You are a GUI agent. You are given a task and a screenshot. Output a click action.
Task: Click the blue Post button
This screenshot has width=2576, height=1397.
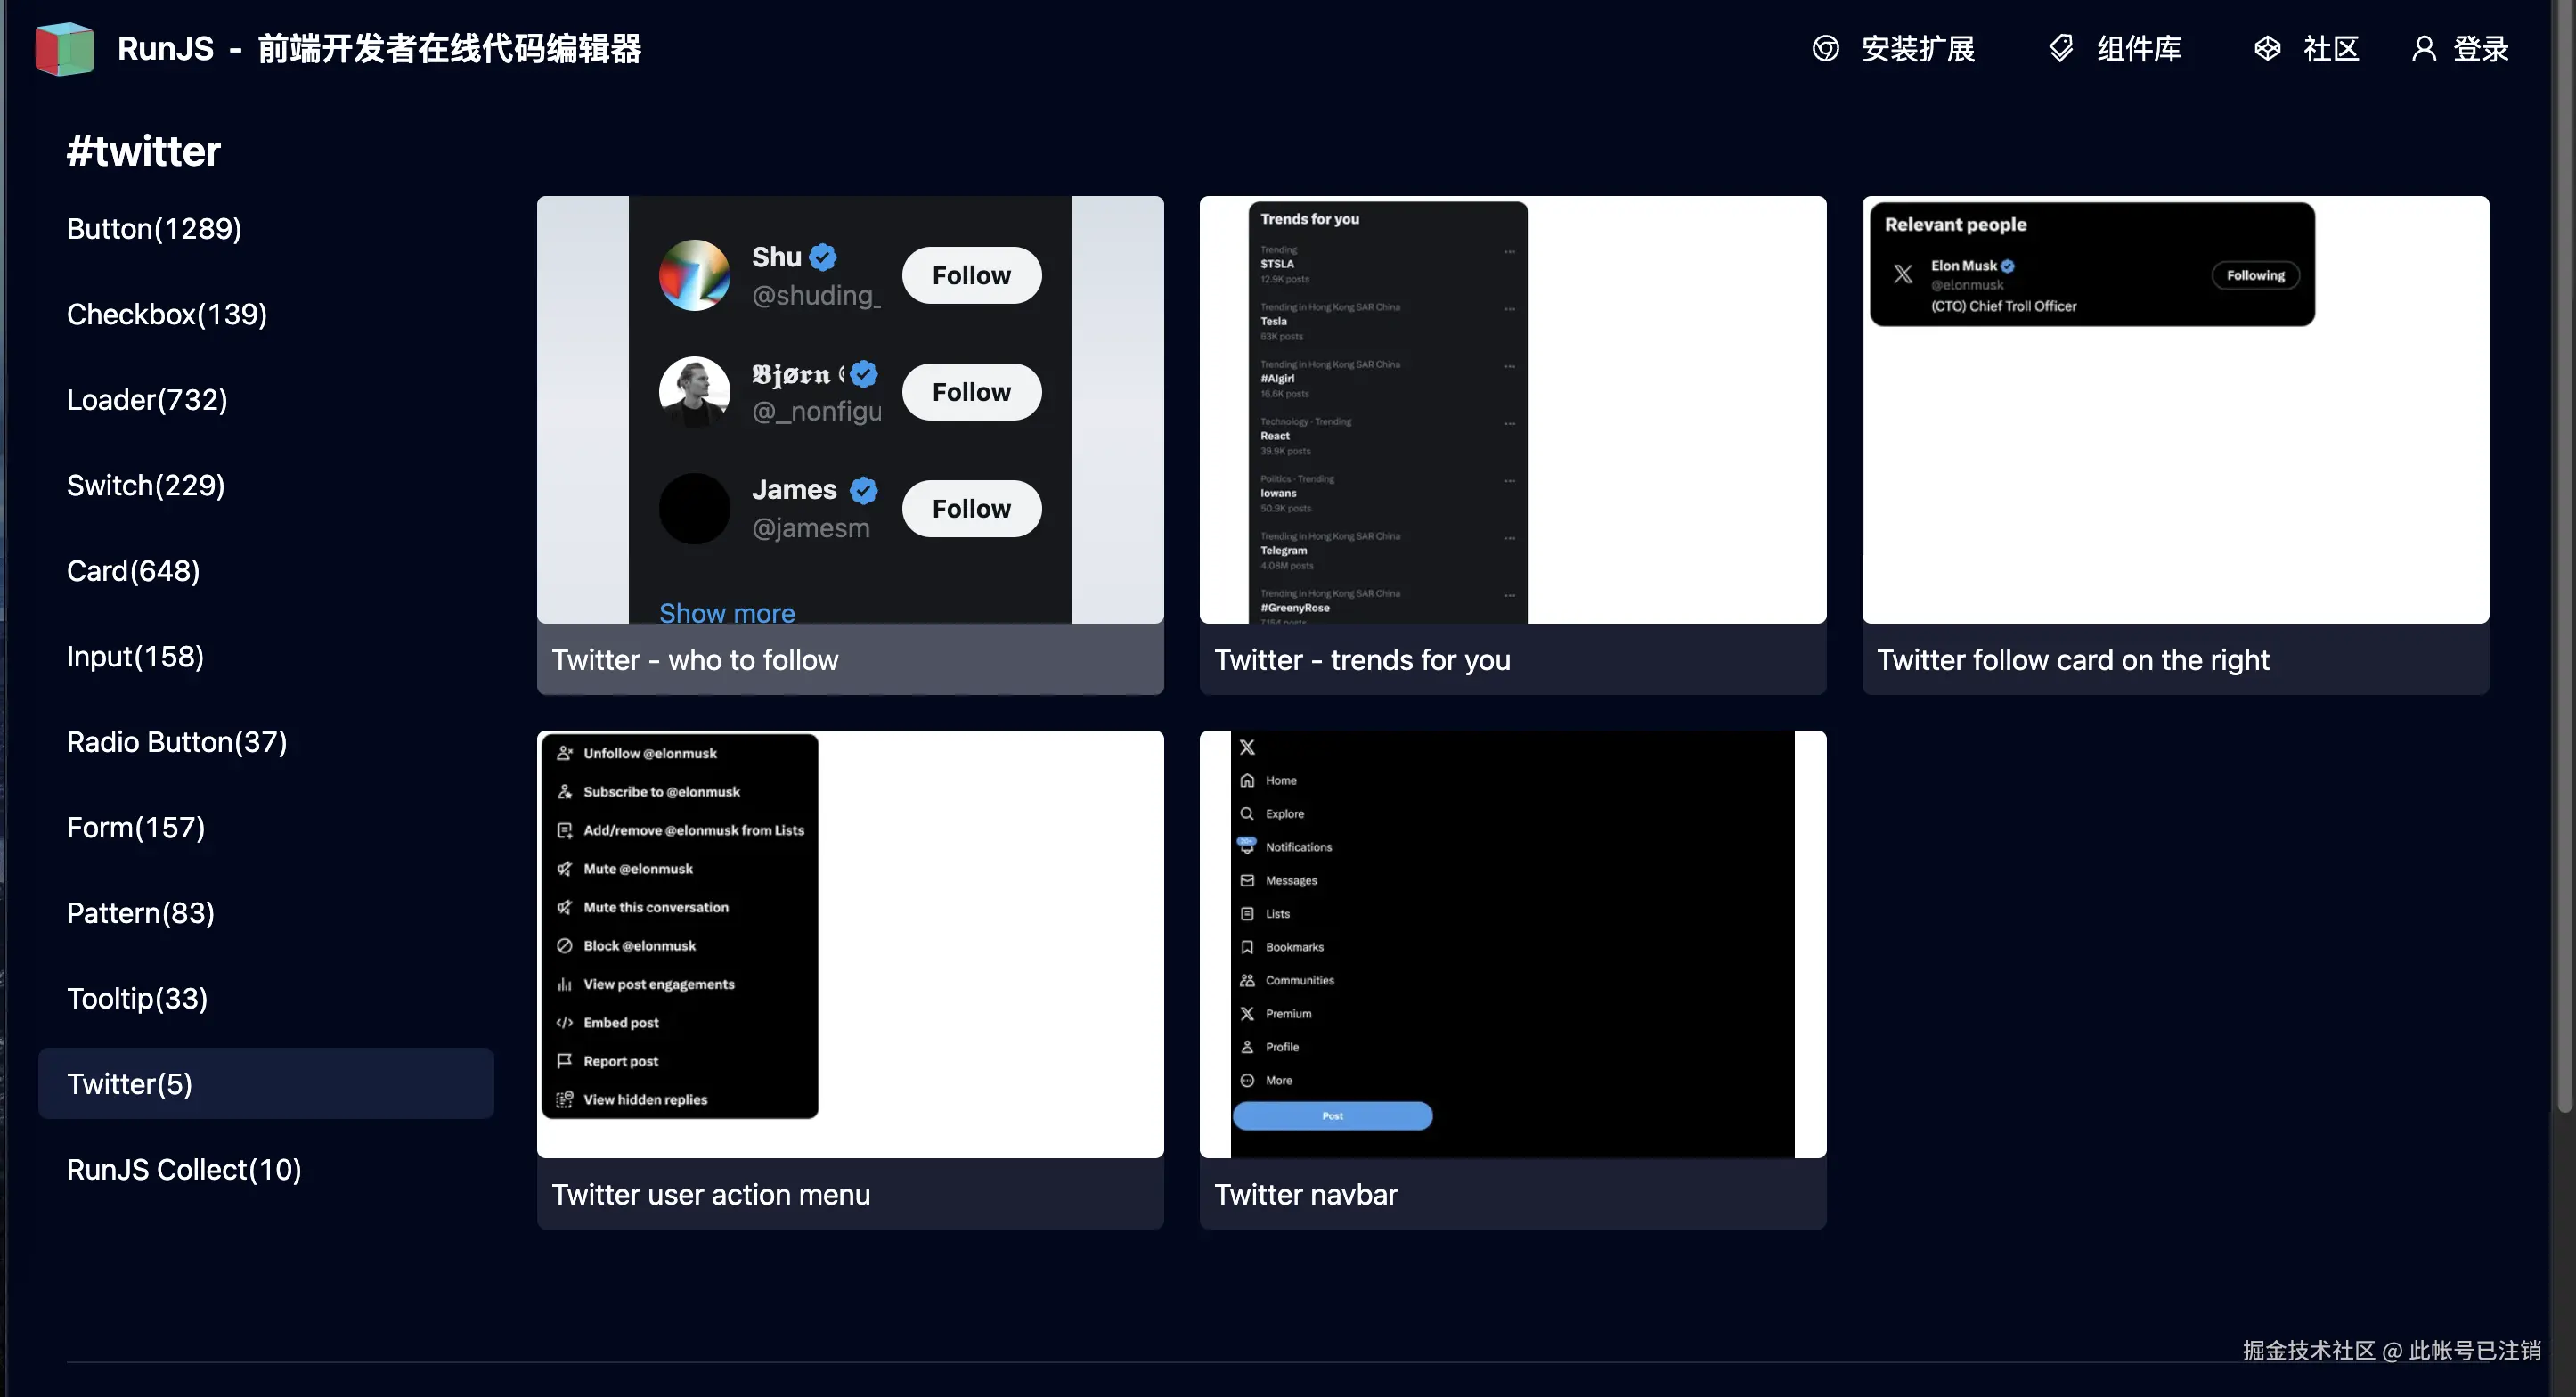tap(1332, 1116)
